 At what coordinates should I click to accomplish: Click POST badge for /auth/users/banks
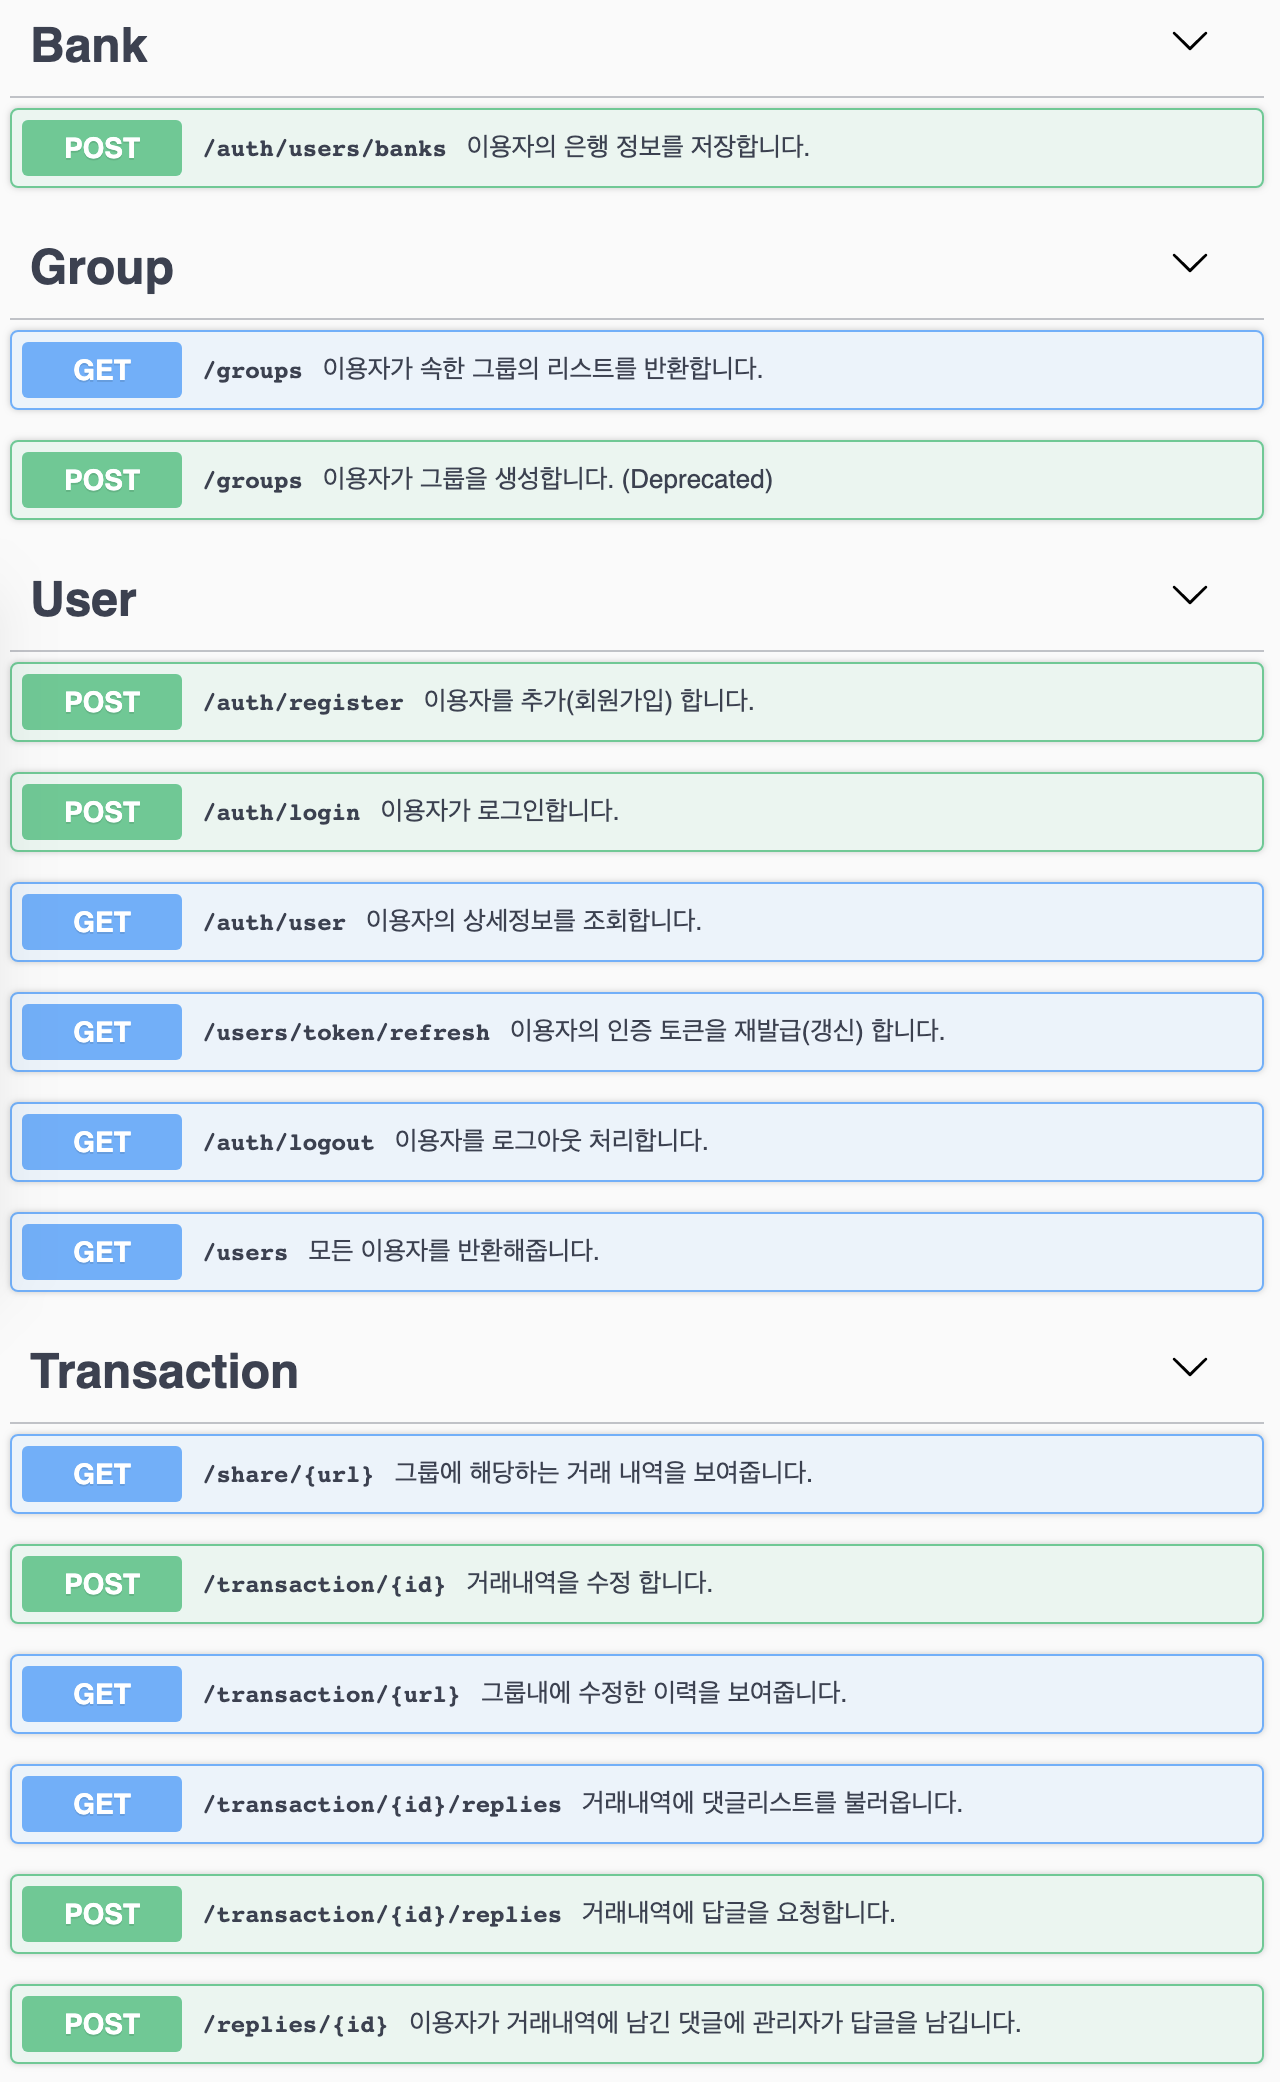click(x=102, y=148)
